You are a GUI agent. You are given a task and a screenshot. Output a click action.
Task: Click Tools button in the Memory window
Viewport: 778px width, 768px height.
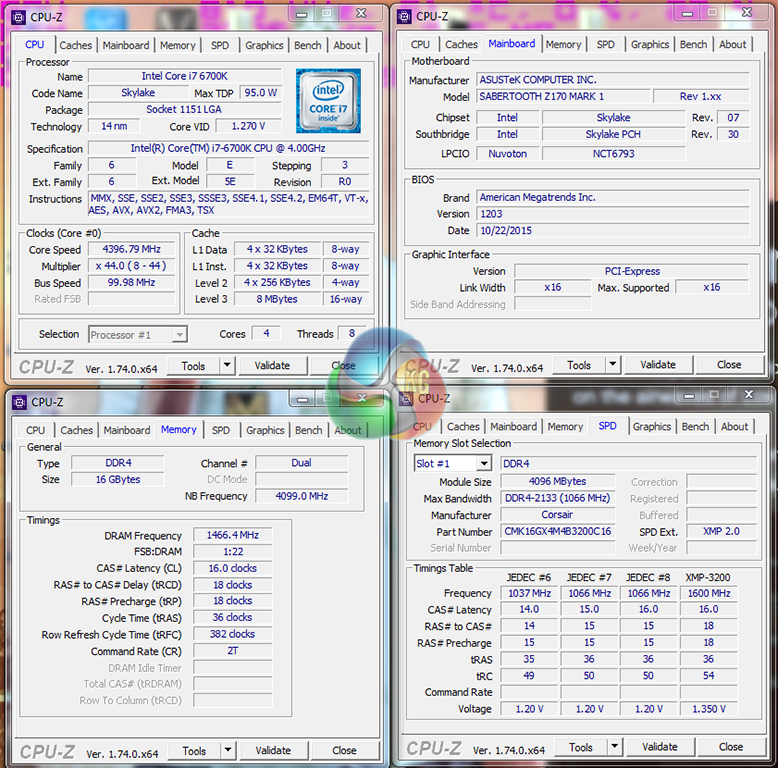coord(194,751)
